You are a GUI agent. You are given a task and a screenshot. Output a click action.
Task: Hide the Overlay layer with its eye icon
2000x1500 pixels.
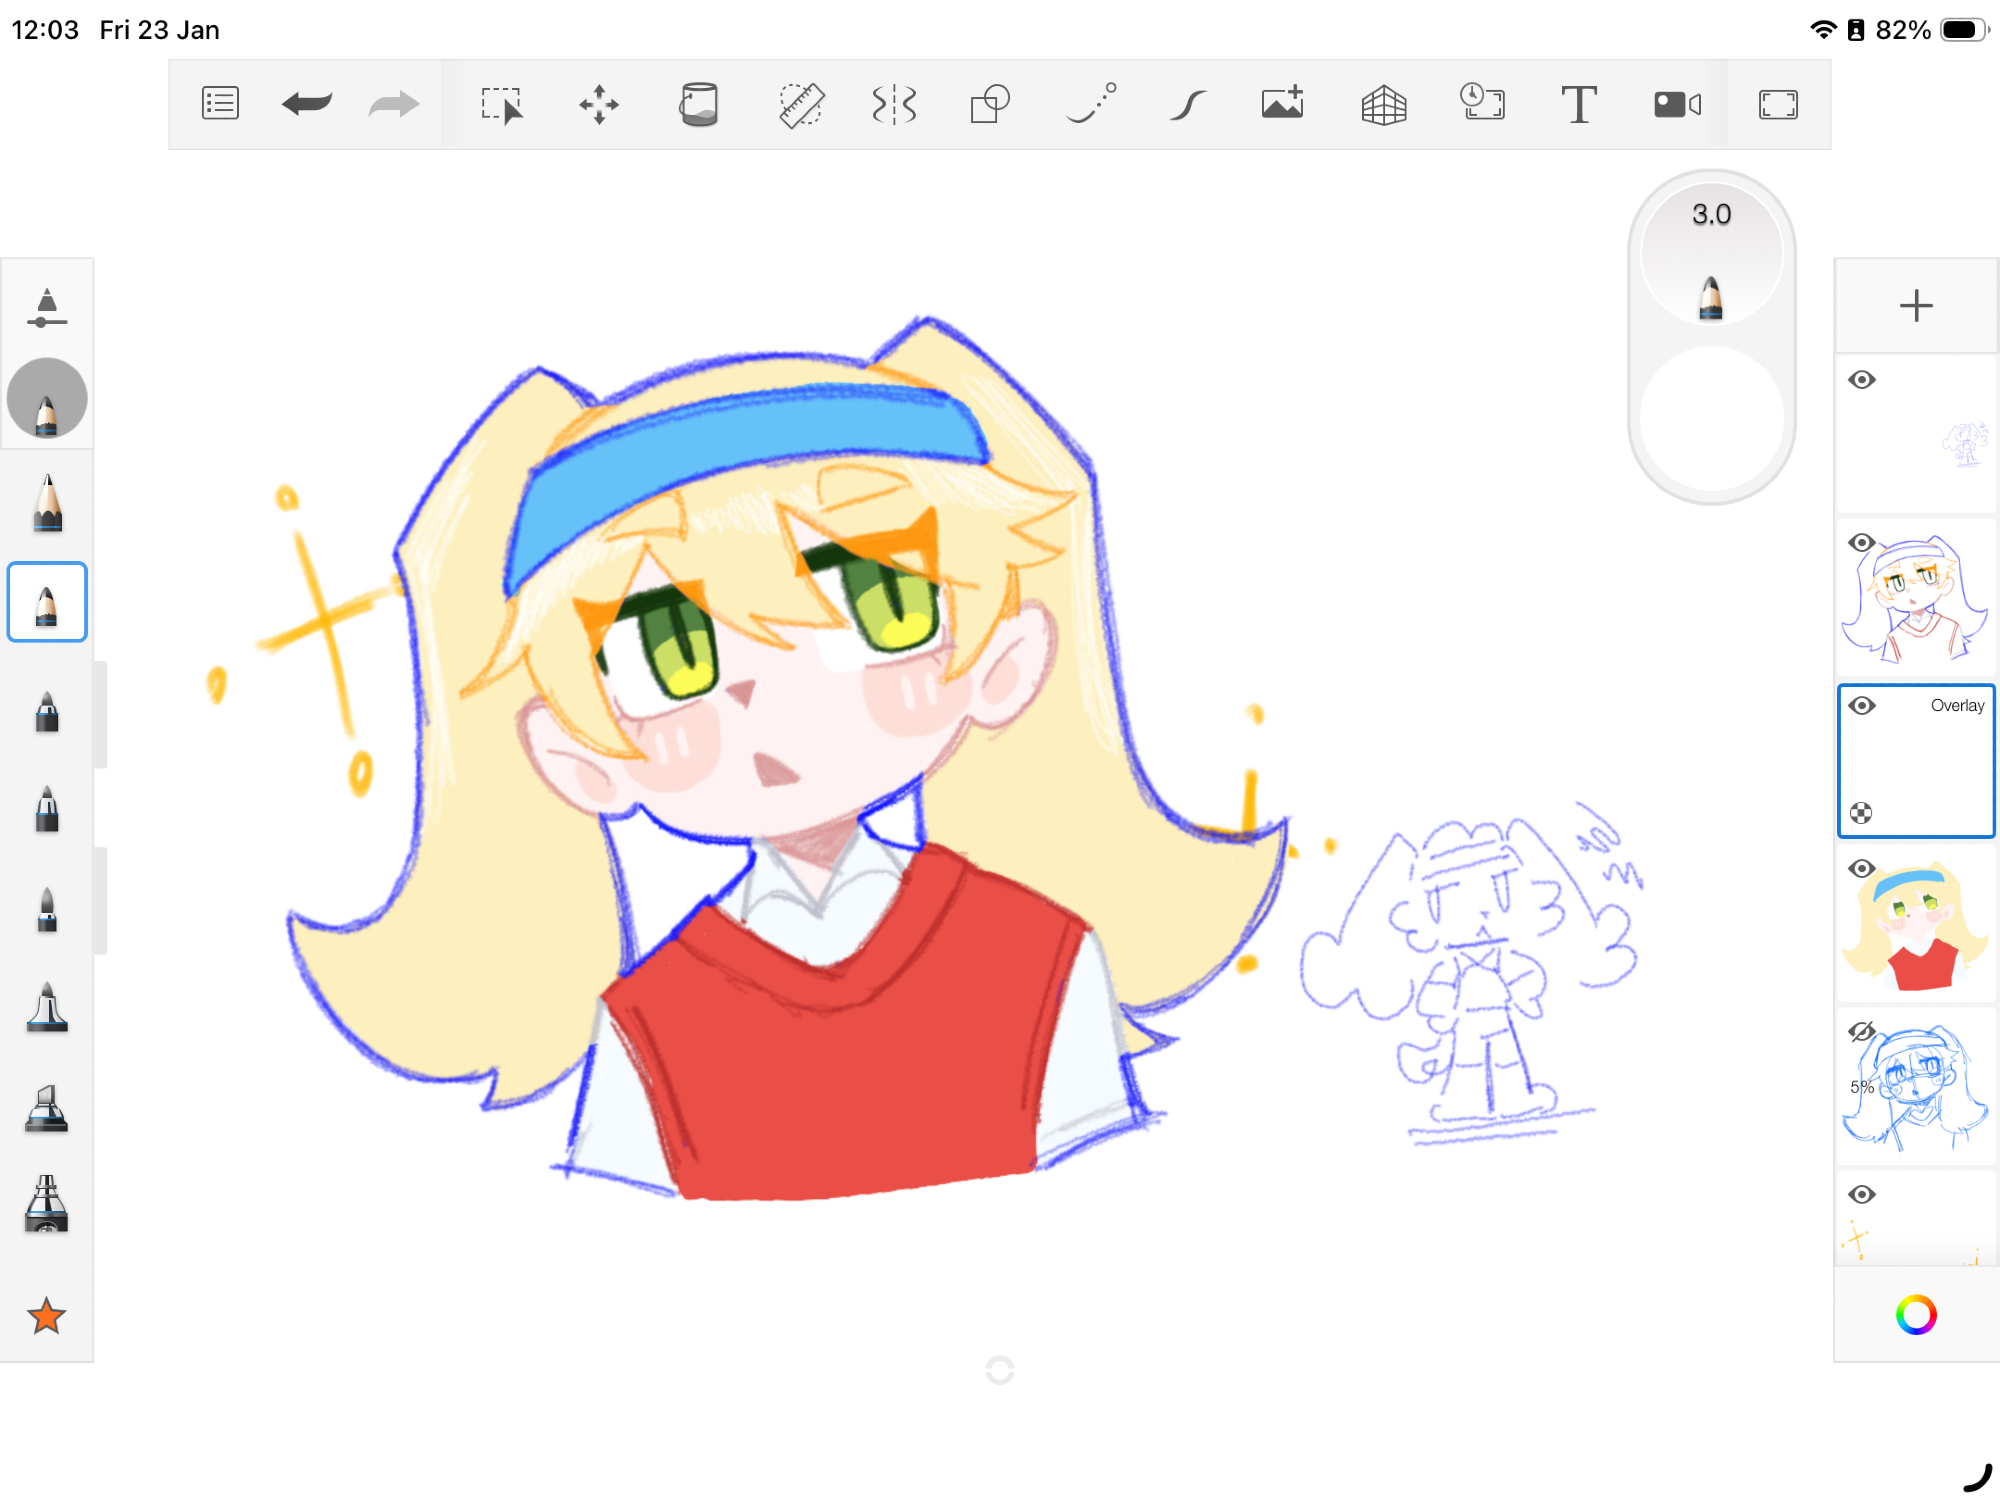pyautogui.click(x=1862, y=706)
